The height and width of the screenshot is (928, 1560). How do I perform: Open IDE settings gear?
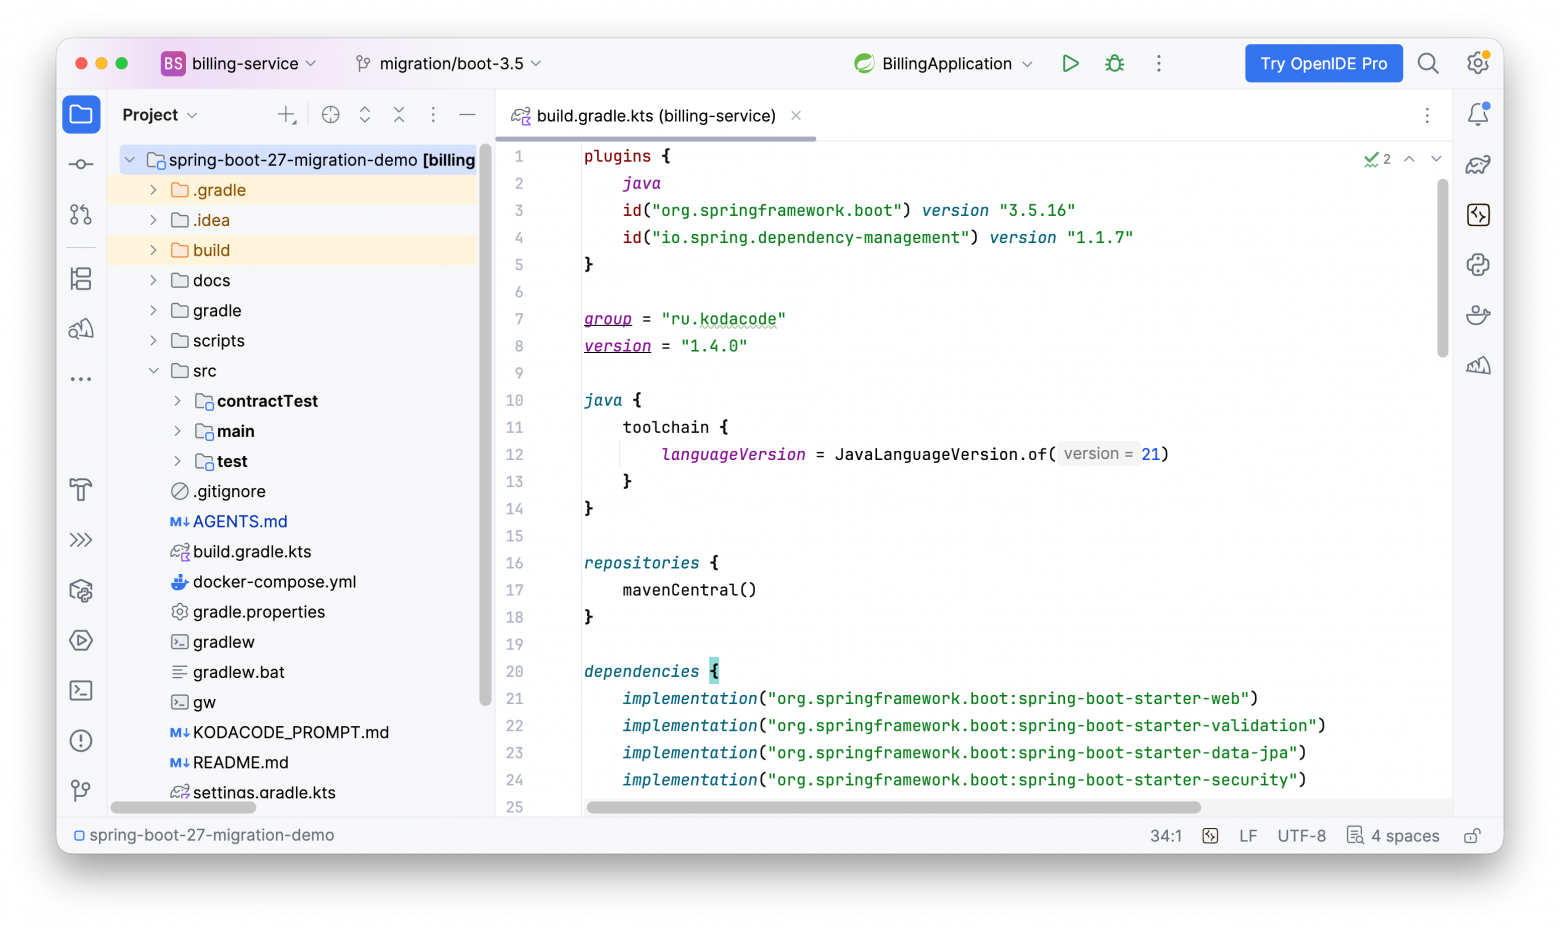click(x=1478, y=63)
